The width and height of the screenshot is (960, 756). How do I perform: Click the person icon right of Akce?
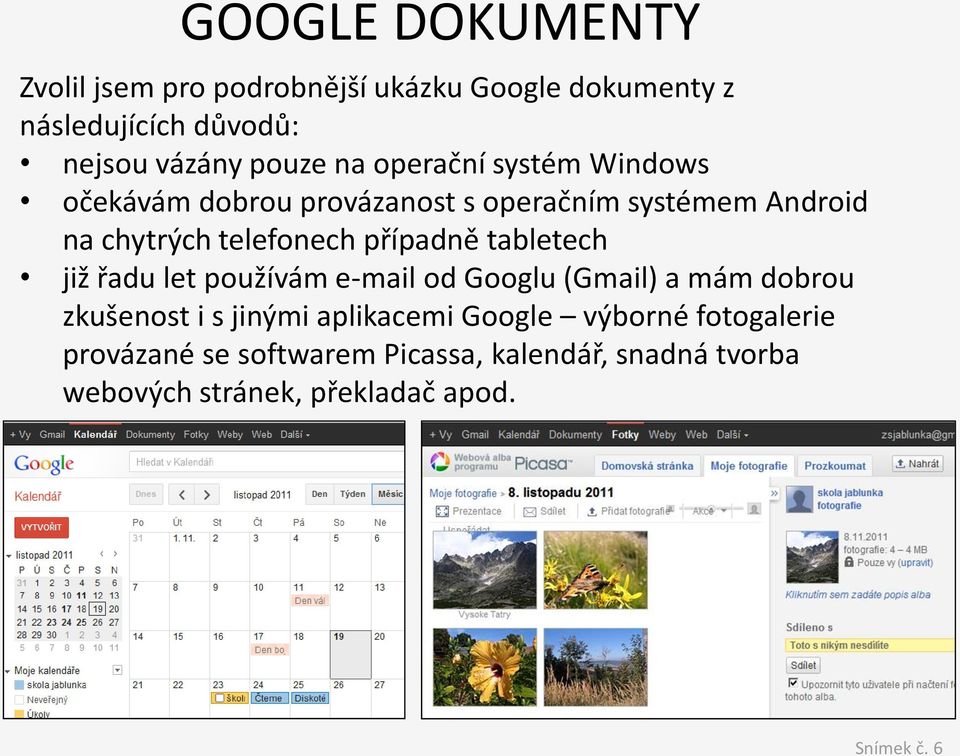coord(755,509)
